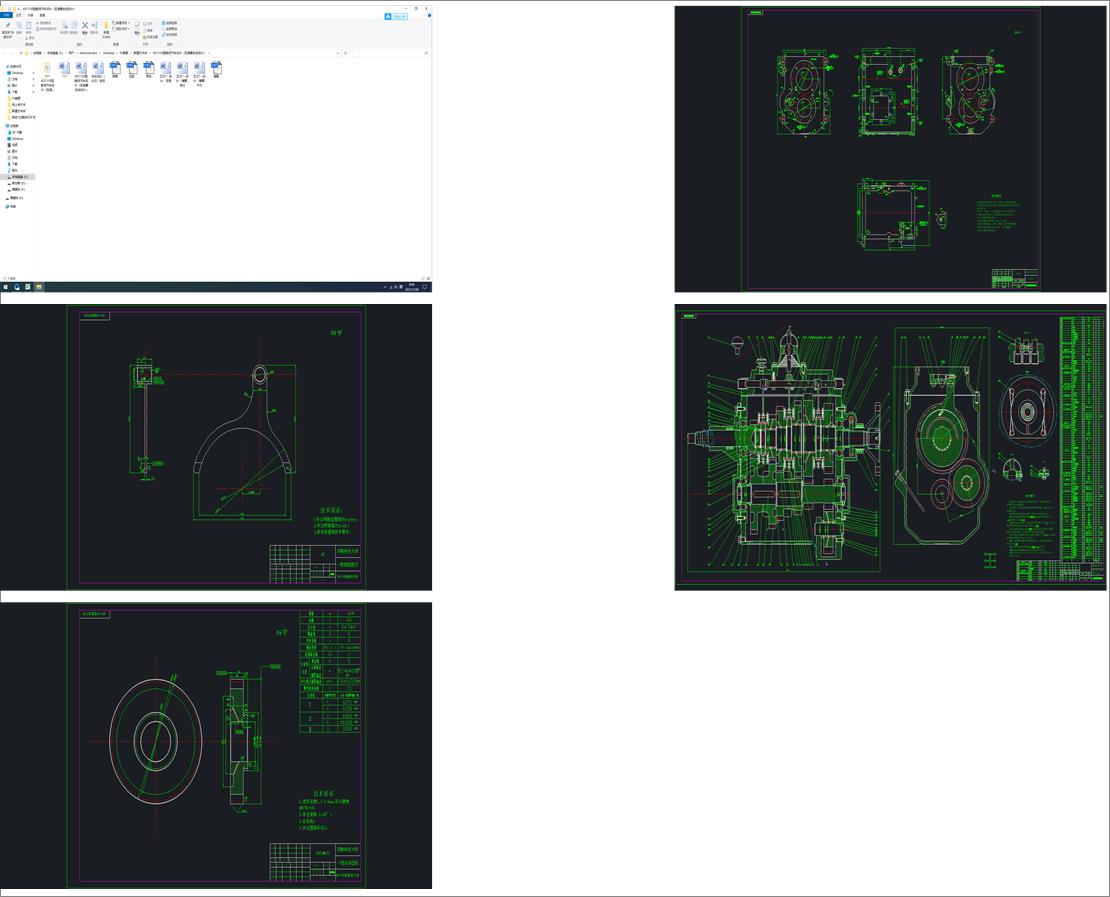
Task: Expand the chevron after Desktop in breadcrumb
Action: tap(117, 53)
